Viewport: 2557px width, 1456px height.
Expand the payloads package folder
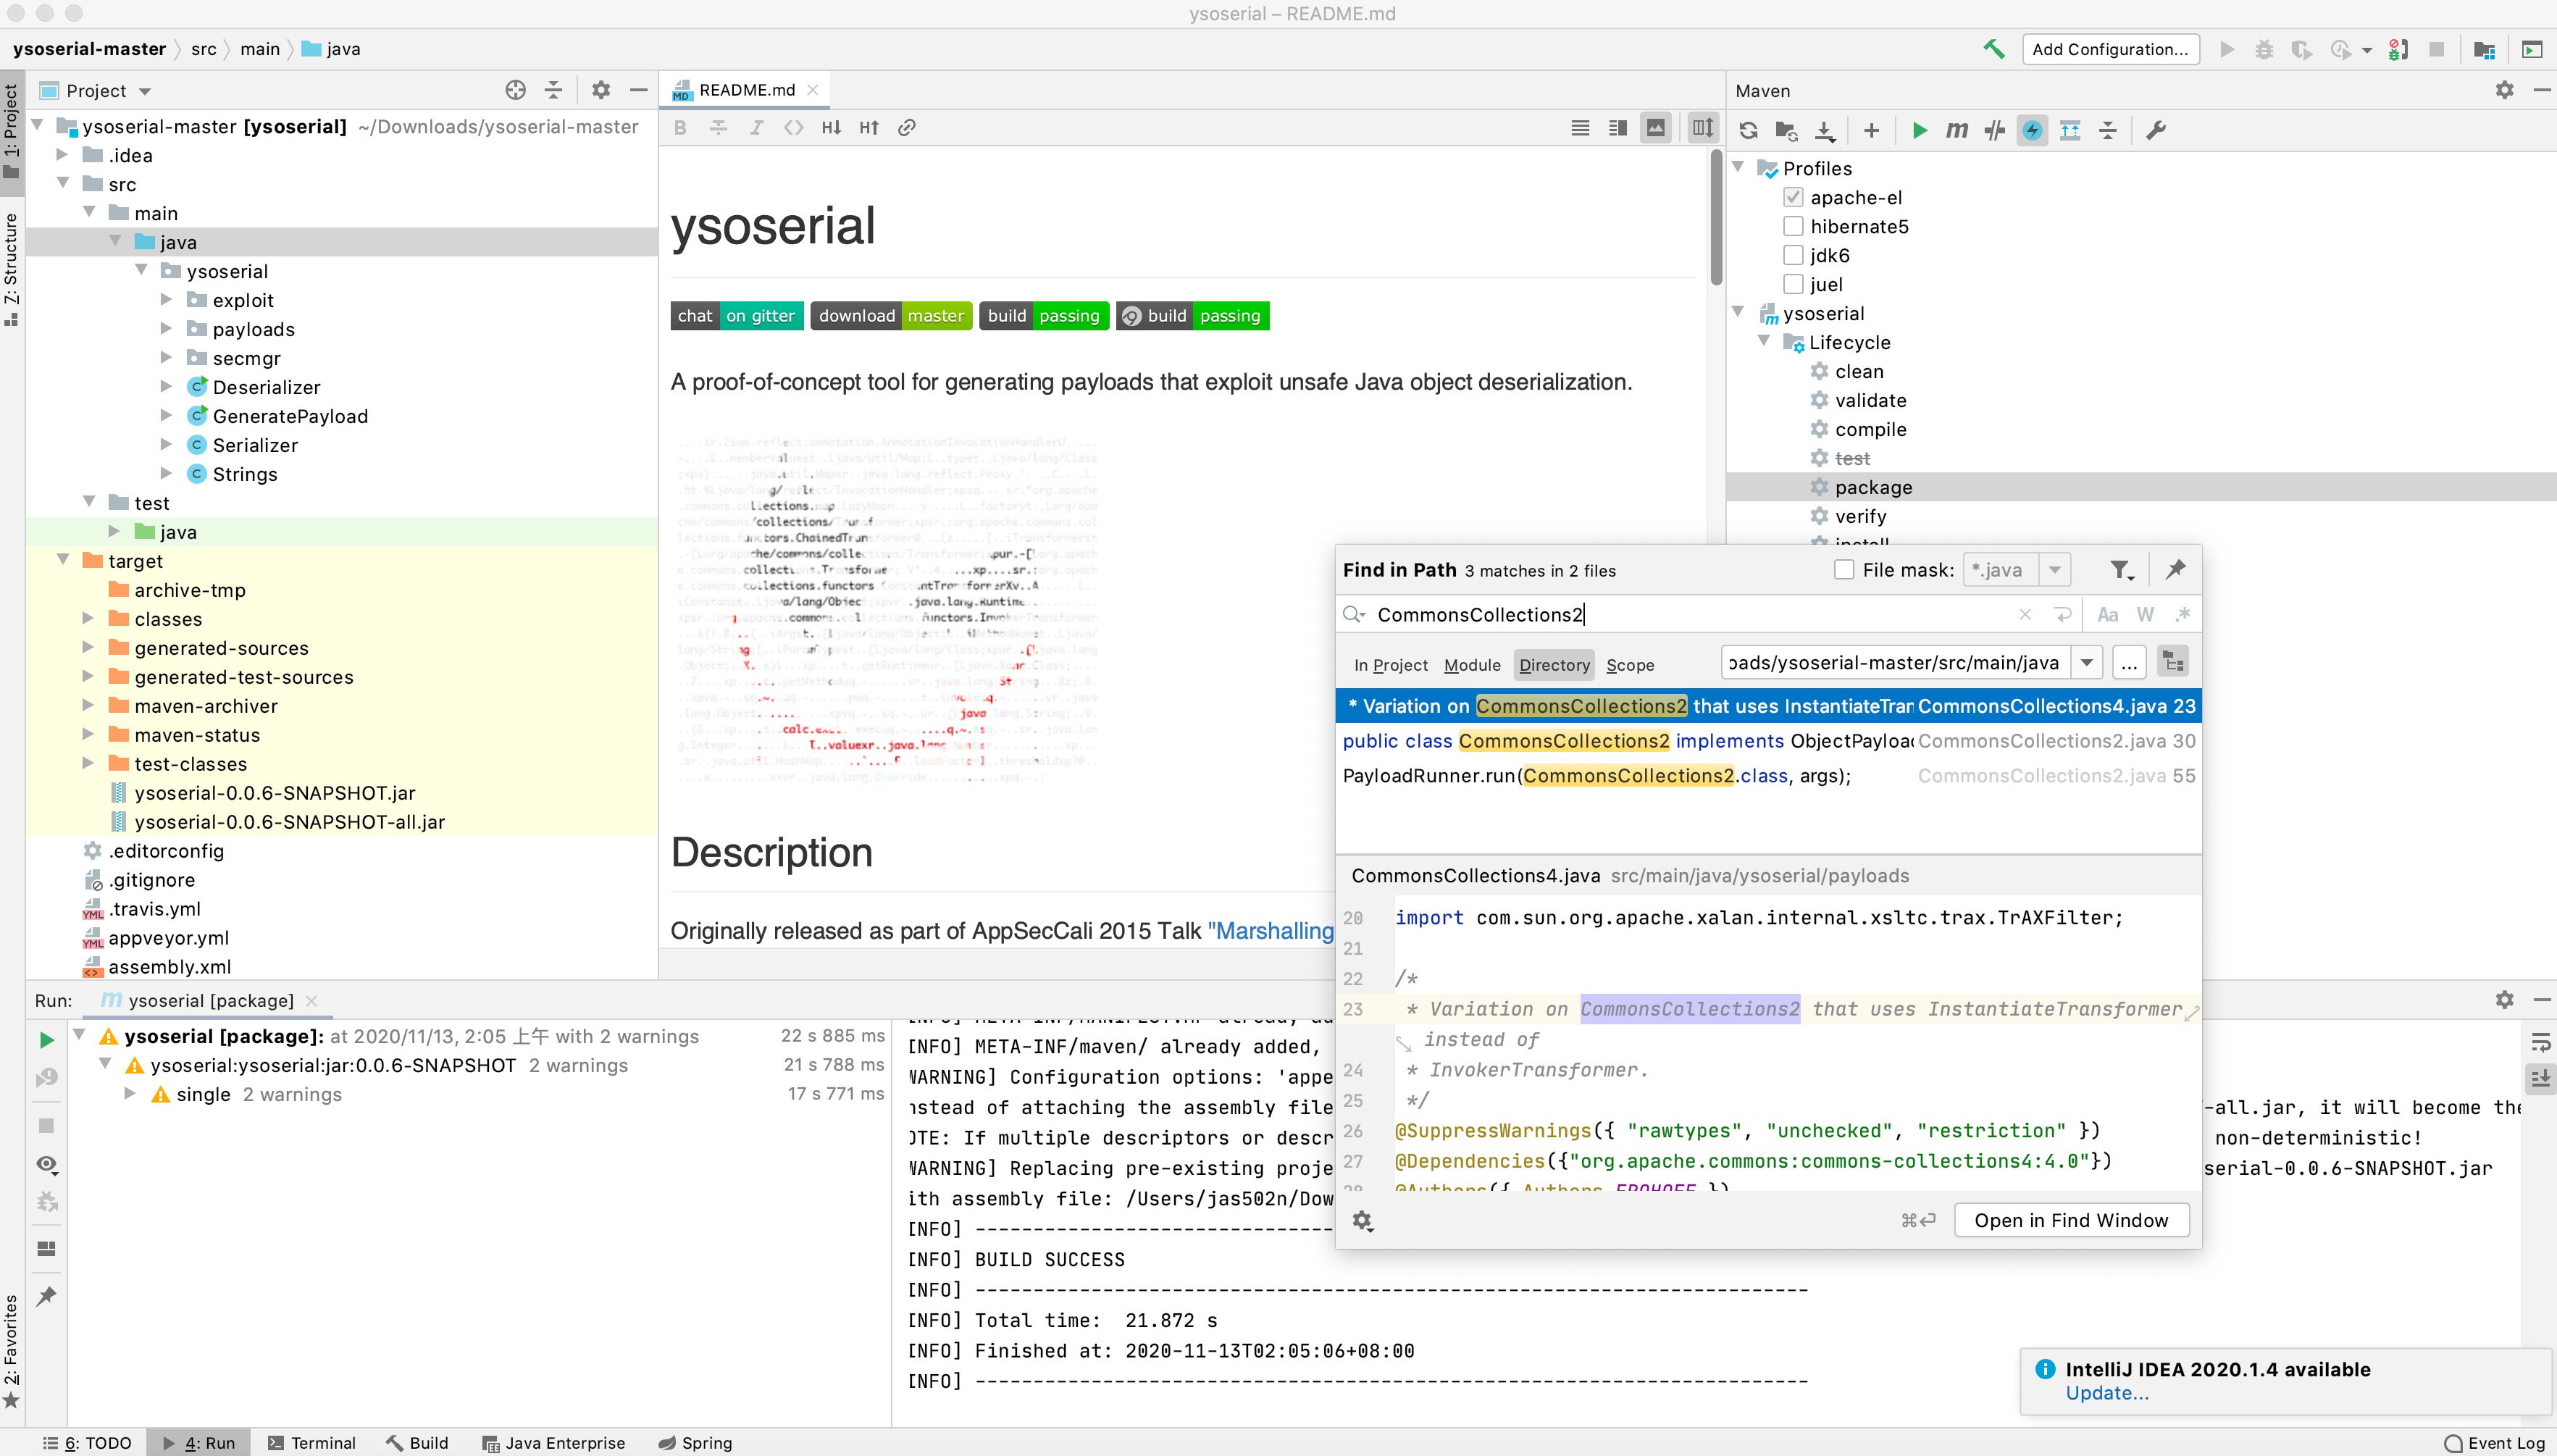[x=166, y=329]
